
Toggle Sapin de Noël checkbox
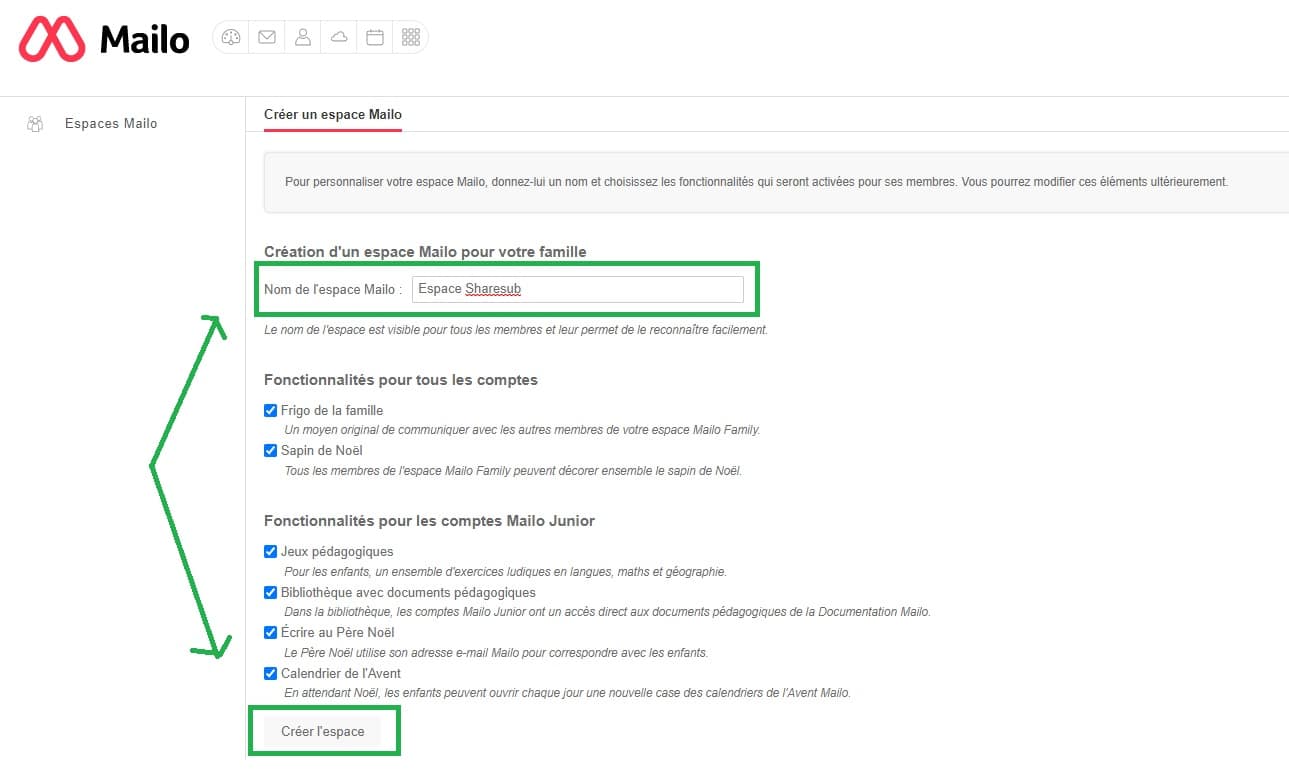270,450
